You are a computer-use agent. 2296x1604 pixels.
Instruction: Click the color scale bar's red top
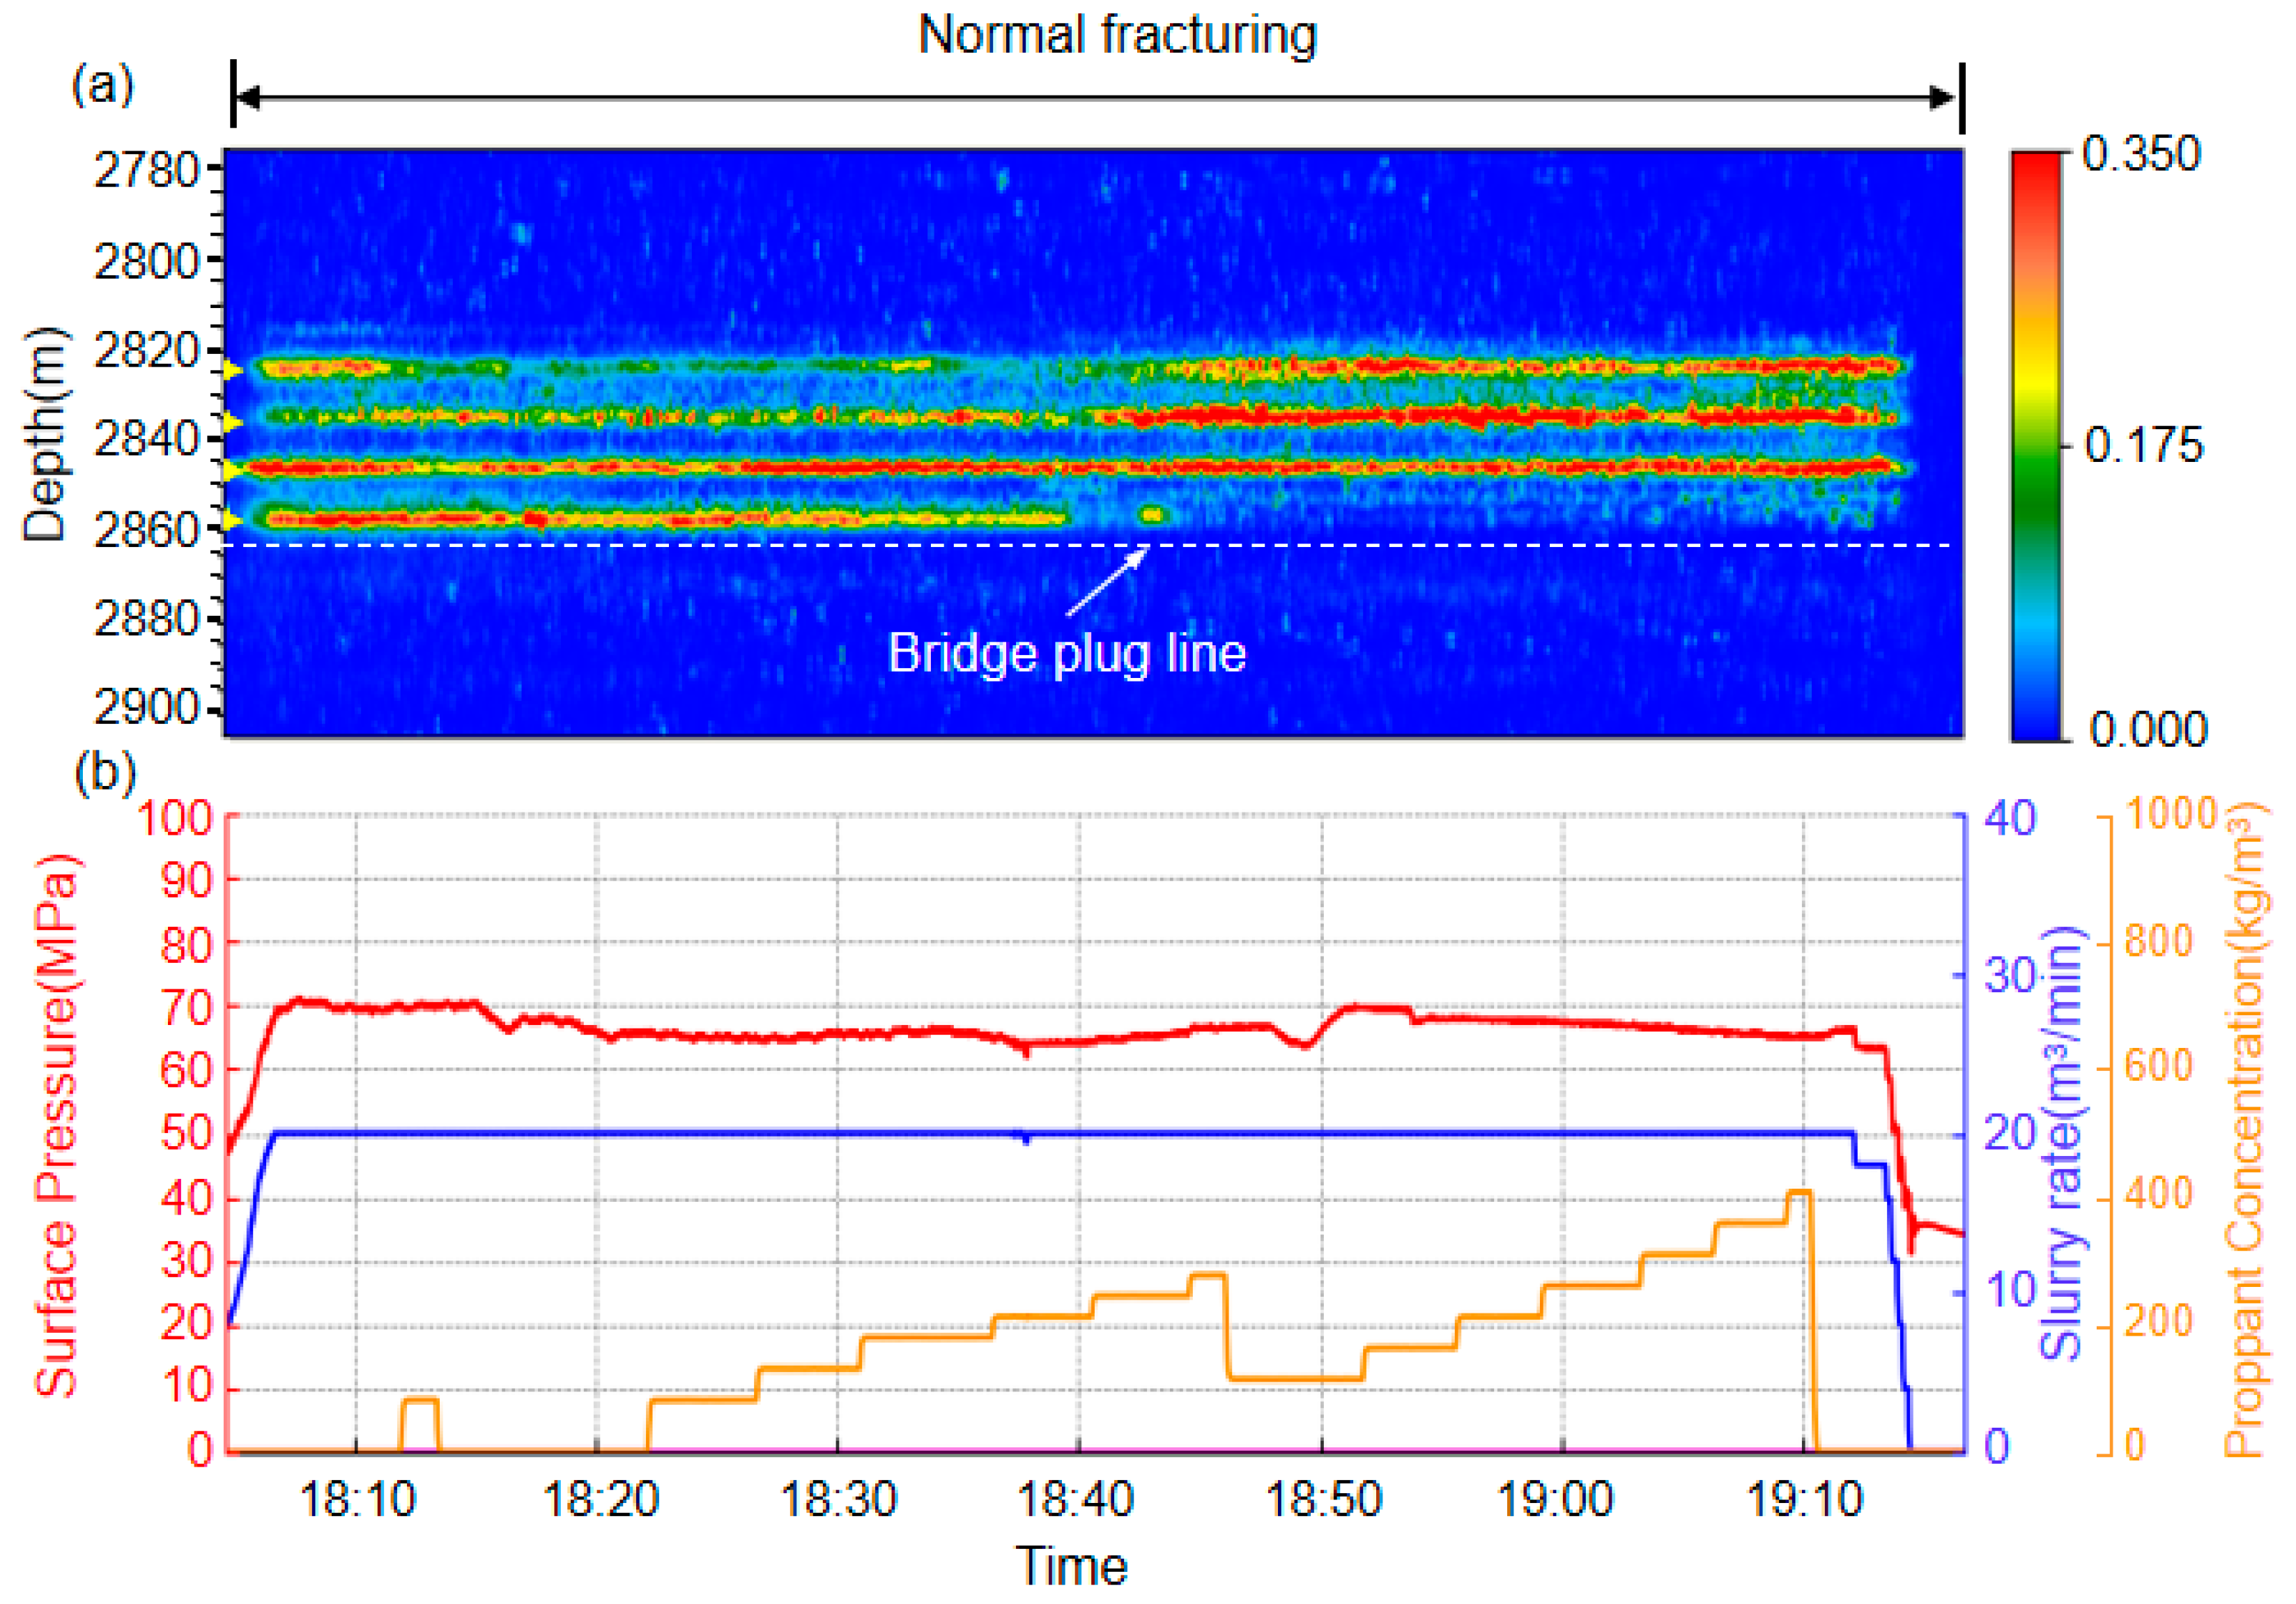pyautogui.click(x=2036, y=170)
